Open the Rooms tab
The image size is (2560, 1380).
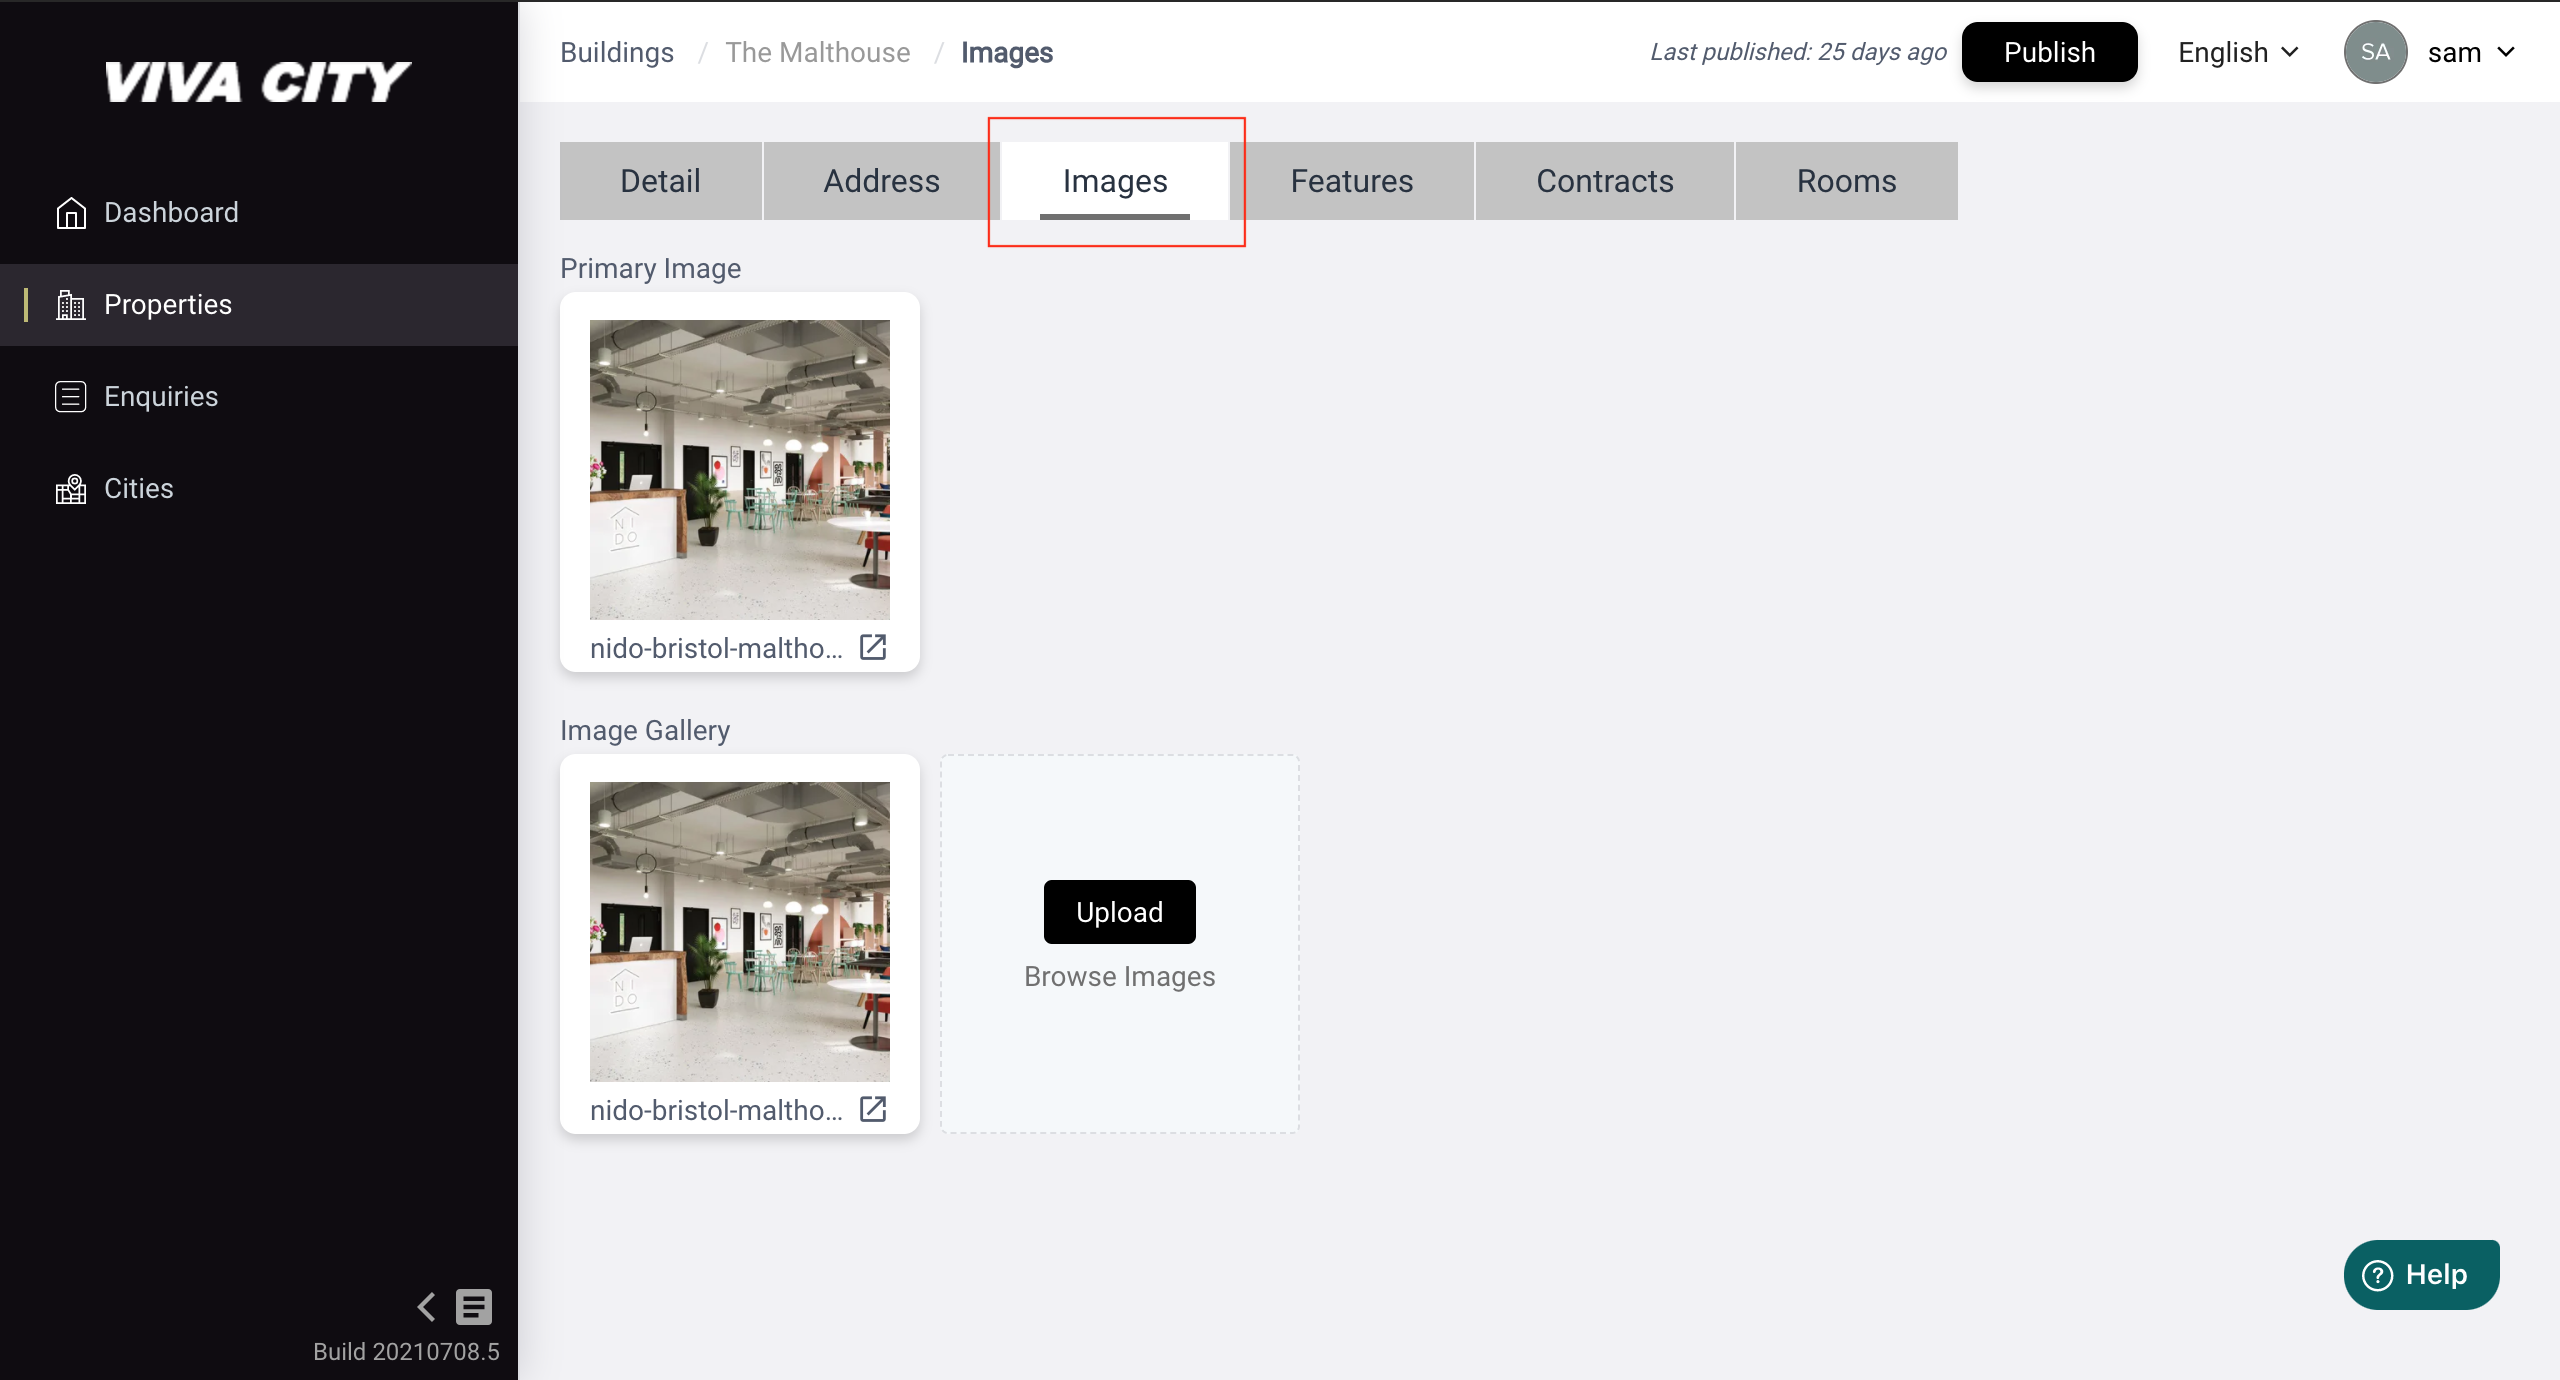[1846, 181]
